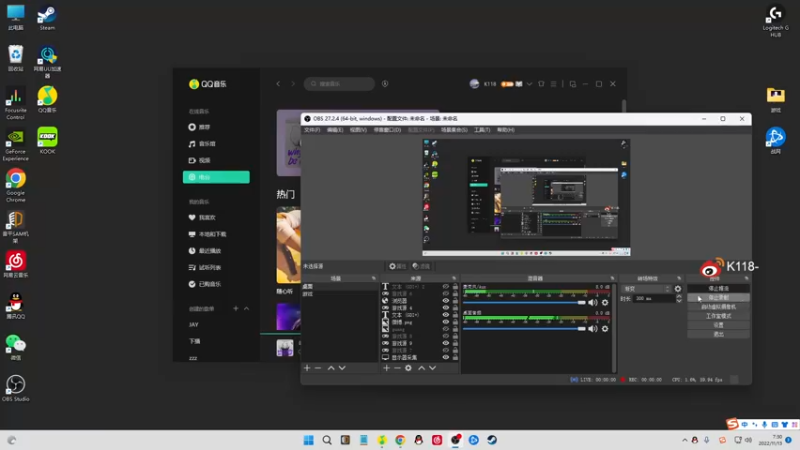The width and height of the screenshot is (800, 450).
Task: Remove selected scene with the minus icon
Action: coord(318,368)
